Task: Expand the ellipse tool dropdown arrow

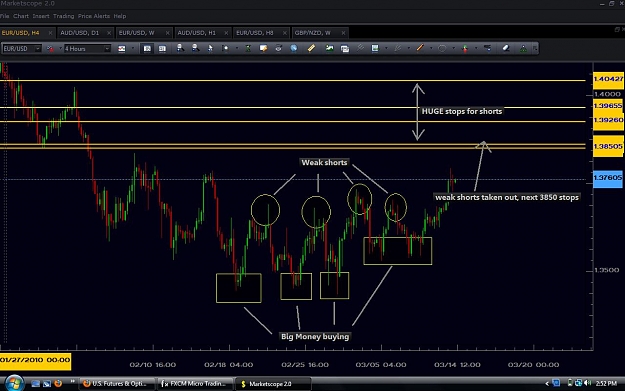Action: (x=454, y=48)
